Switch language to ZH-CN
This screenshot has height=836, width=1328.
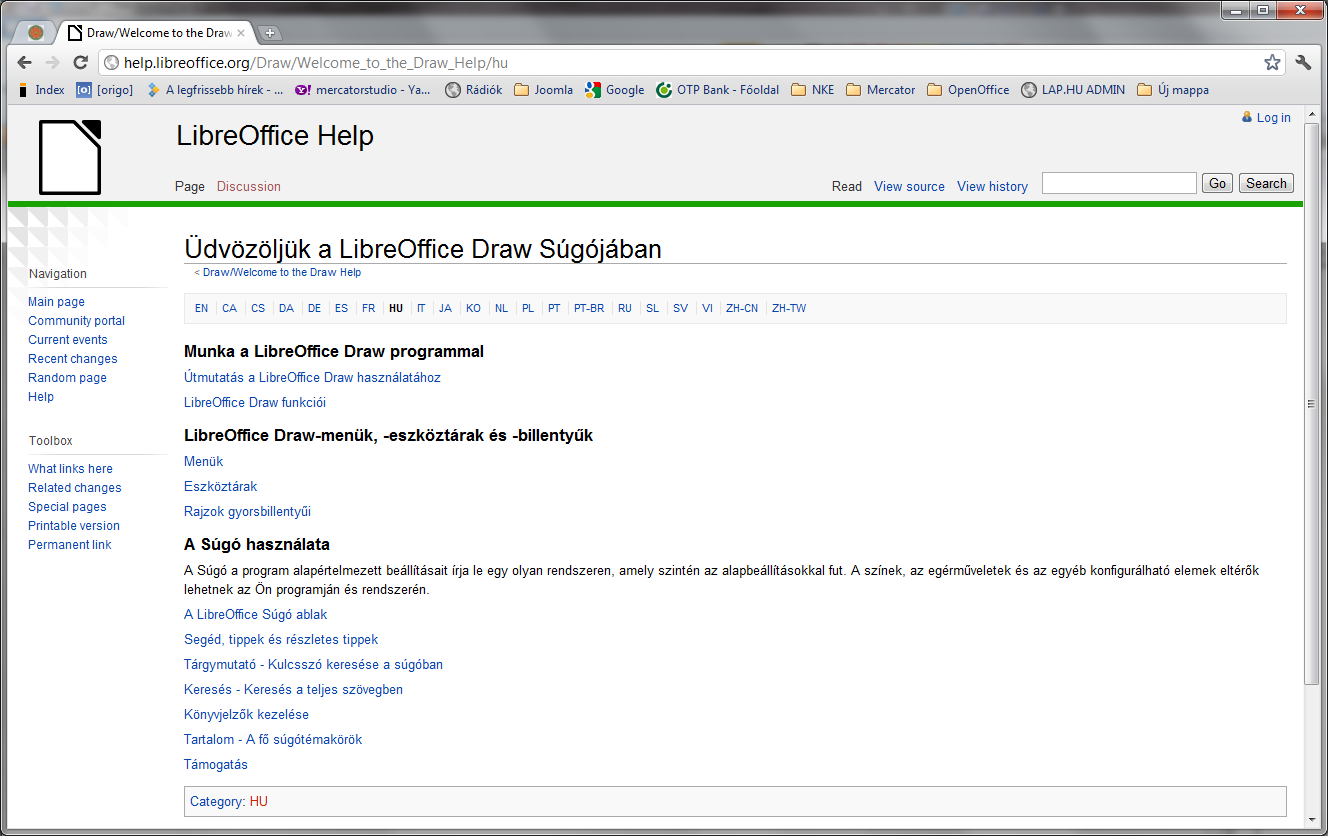742,309
